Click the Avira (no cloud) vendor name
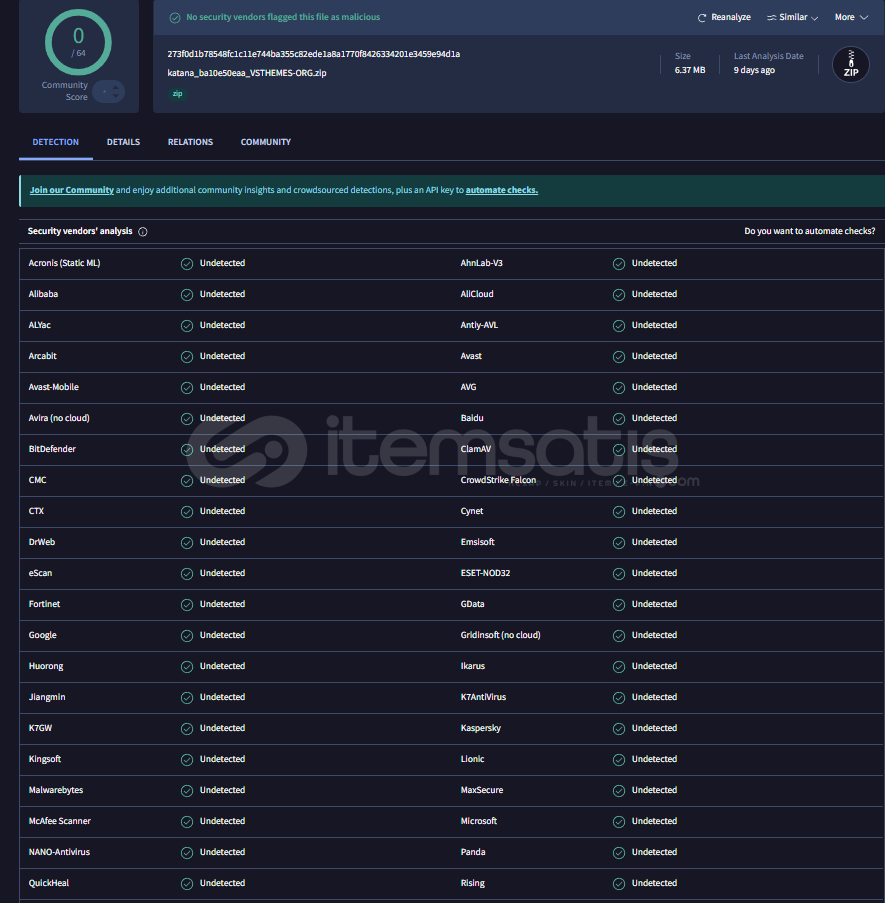Viewport: 885px width, 903px height. [59, 418]
